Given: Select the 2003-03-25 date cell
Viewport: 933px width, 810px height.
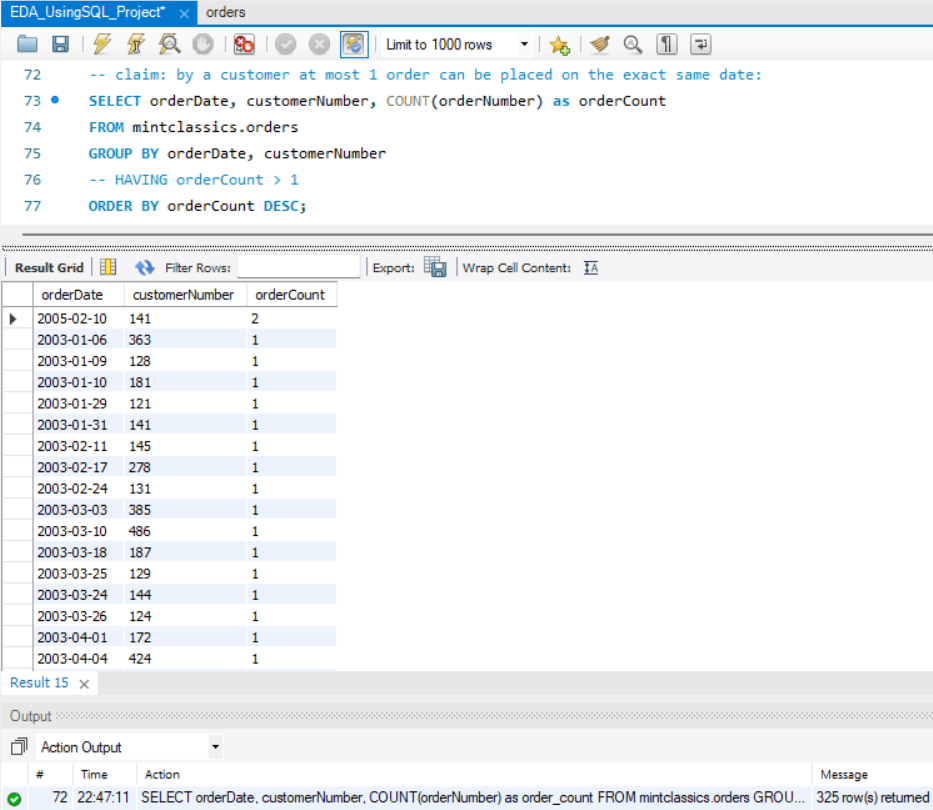Looking at the screenshot, I should coord(72,574).
